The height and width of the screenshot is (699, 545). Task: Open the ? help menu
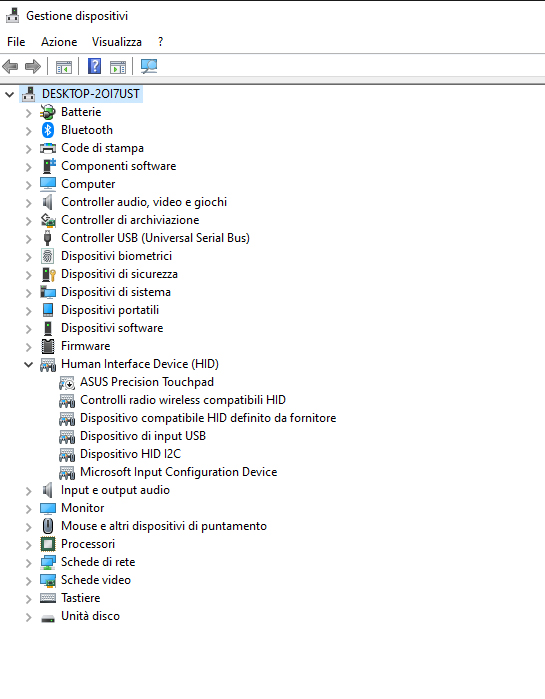[x=160, y=42]
